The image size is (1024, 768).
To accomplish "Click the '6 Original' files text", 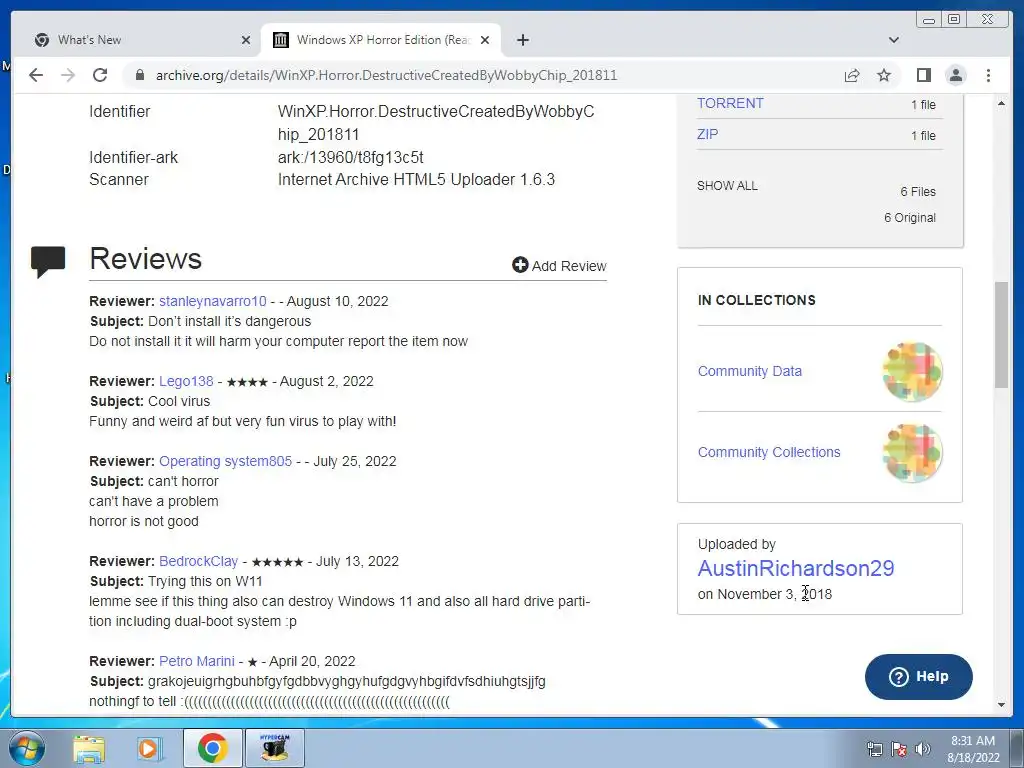I will pos(910,217).
